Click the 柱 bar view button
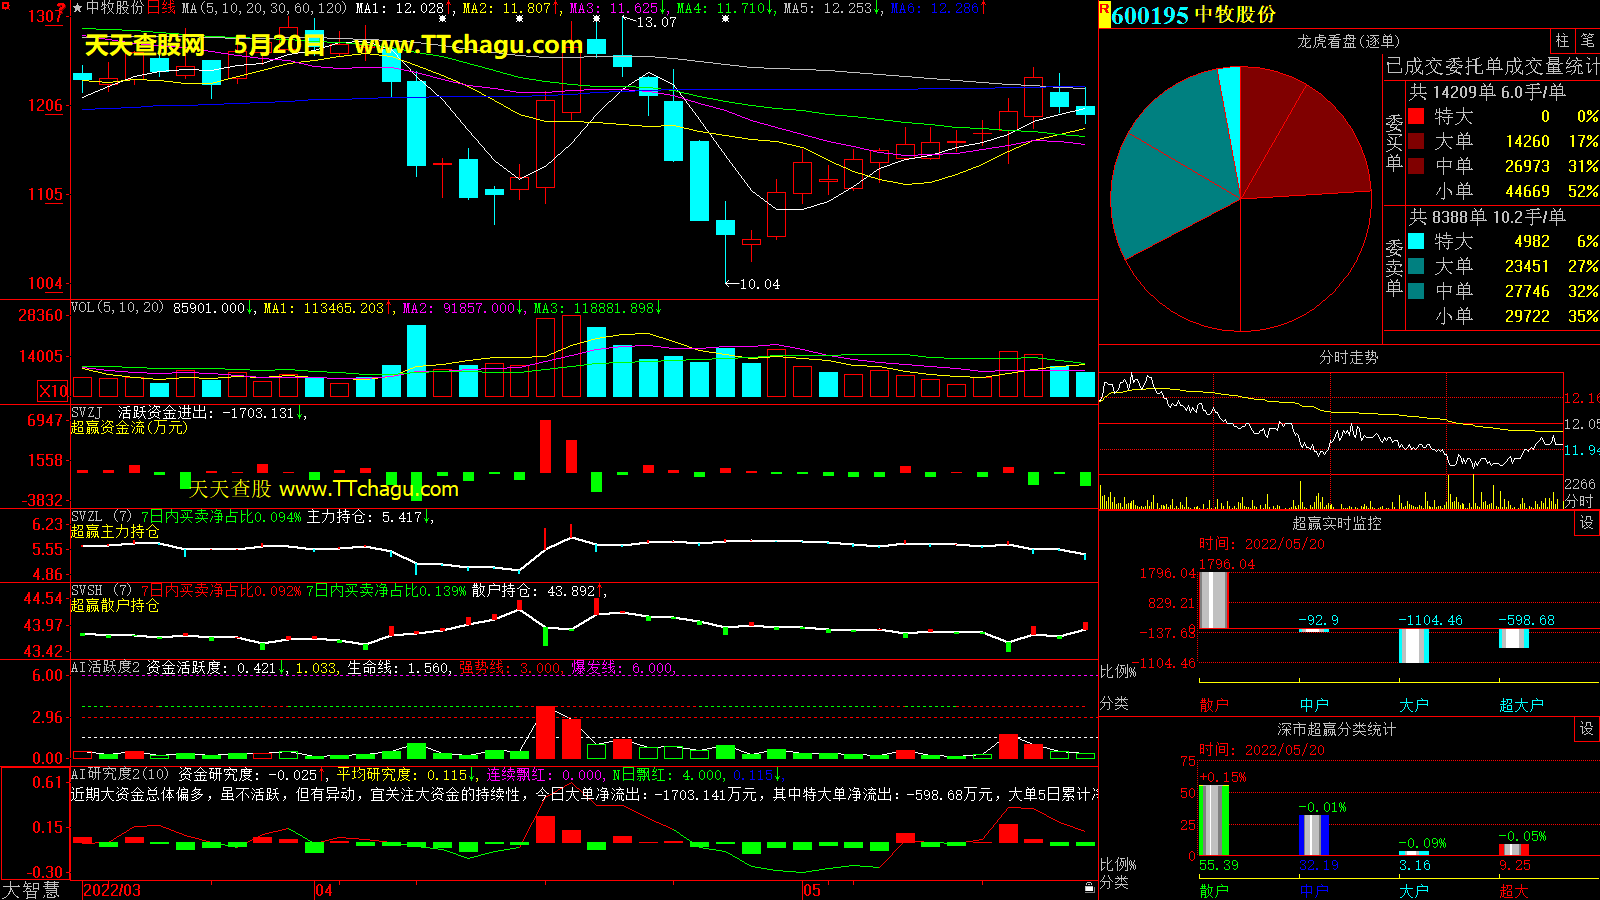This screenshot has width=1600, height=900. (1562, 40)
